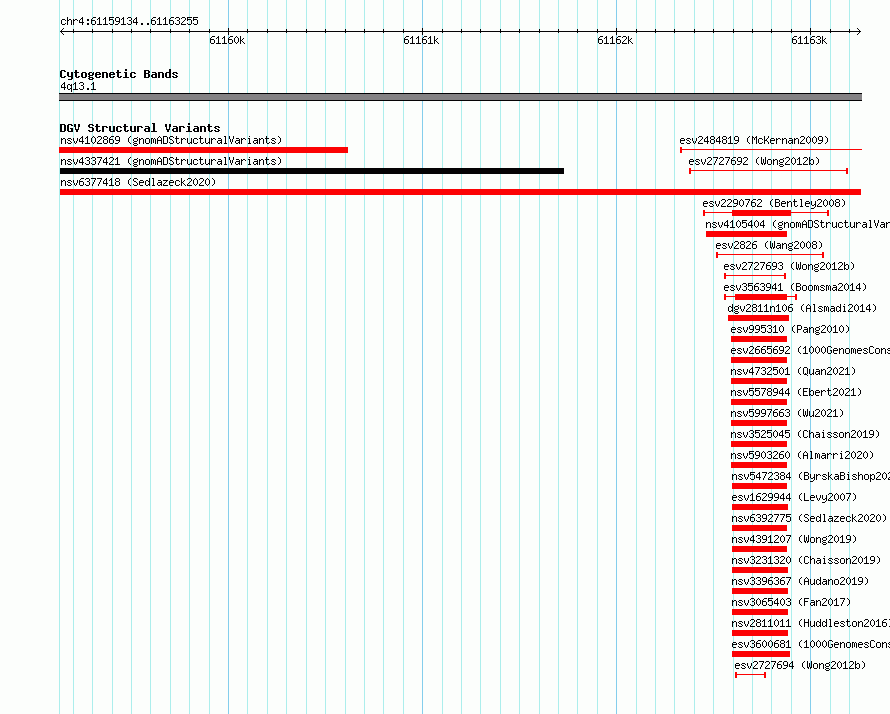890x714 pixels.
Task: Click the 61161k ruler tick label
Action: [421, 40]
